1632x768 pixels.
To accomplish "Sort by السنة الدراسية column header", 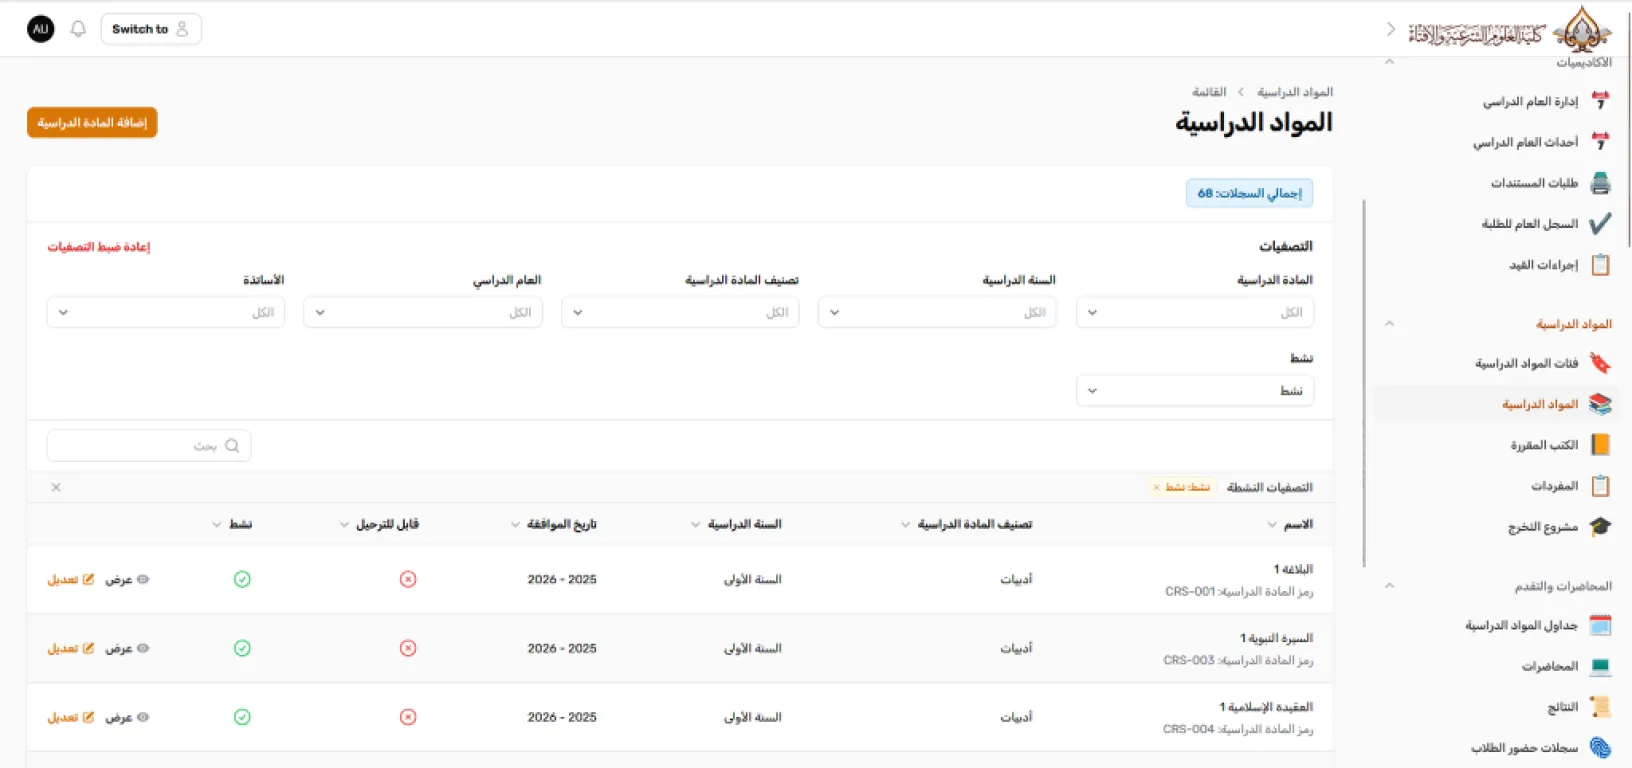I will click(736, 524).
